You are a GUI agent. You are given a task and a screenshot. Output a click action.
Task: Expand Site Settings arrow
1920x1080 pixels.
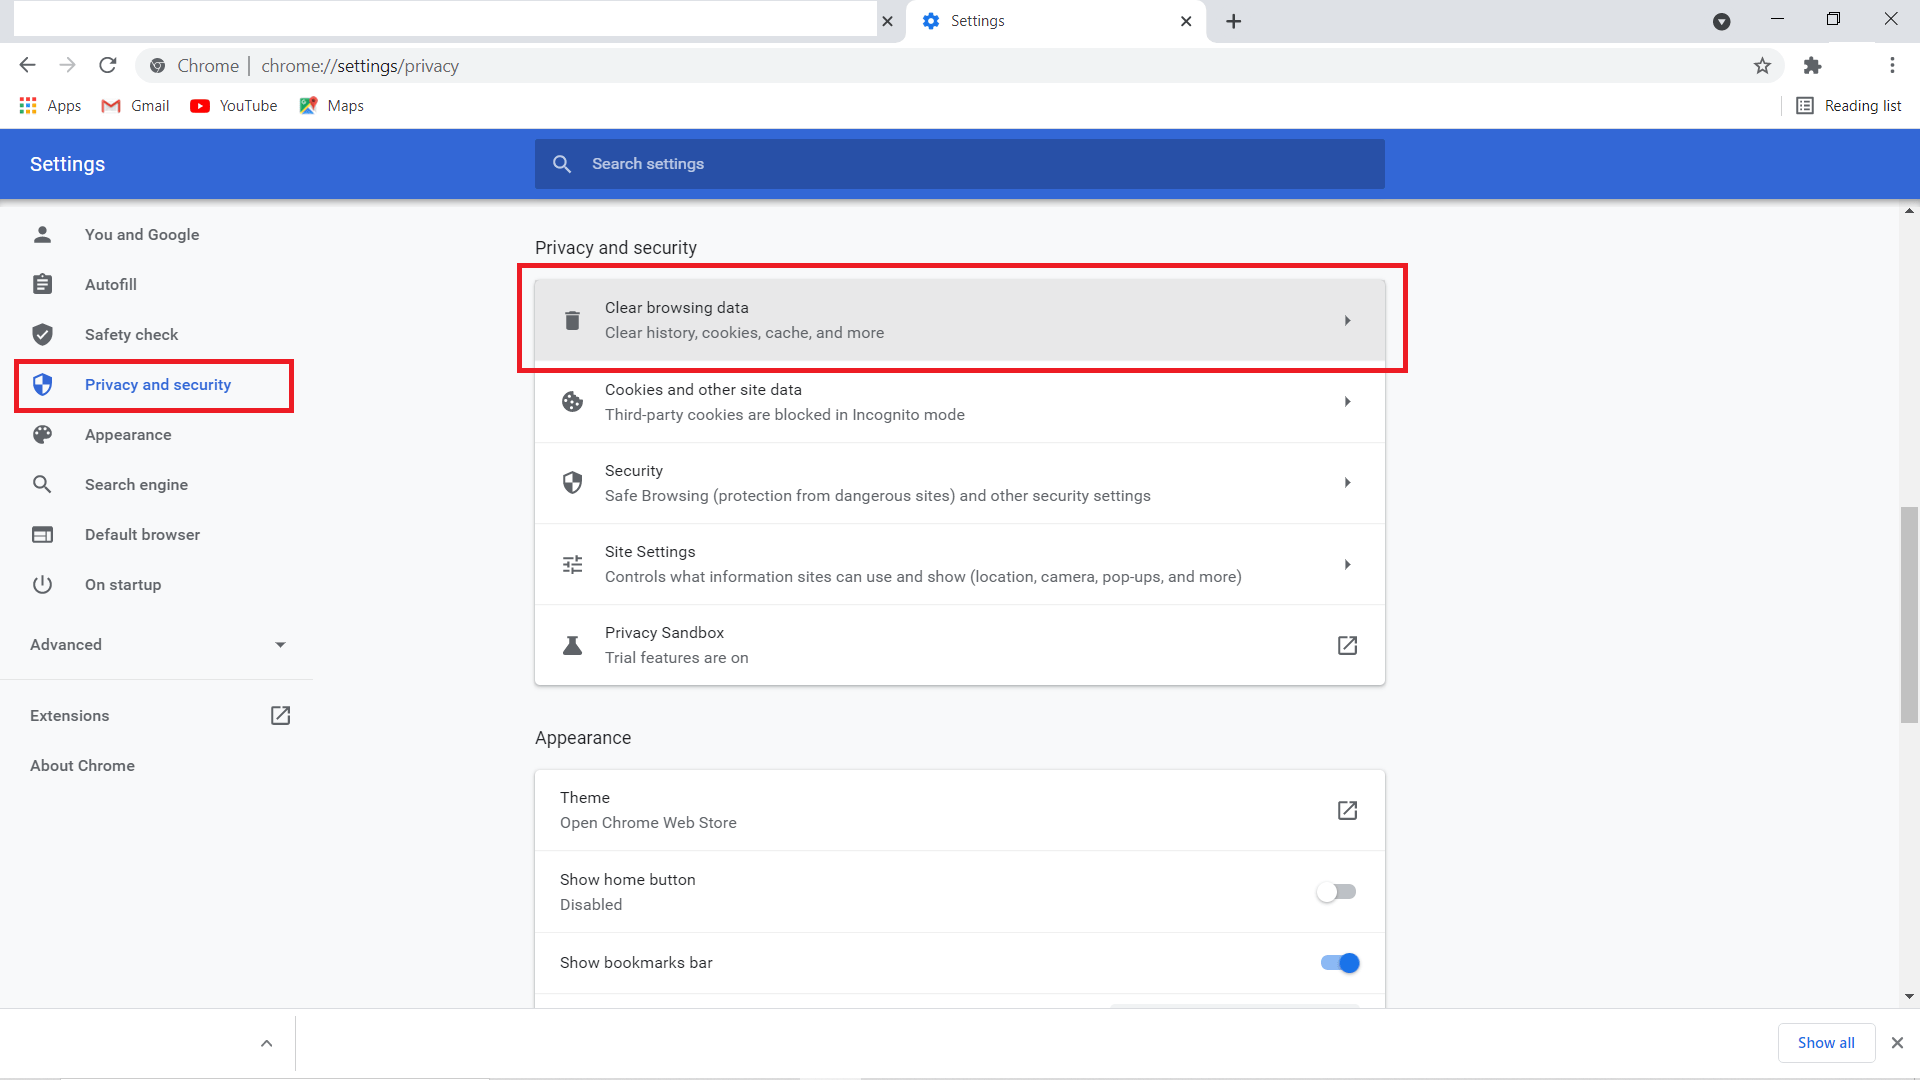coord(1347,564)
